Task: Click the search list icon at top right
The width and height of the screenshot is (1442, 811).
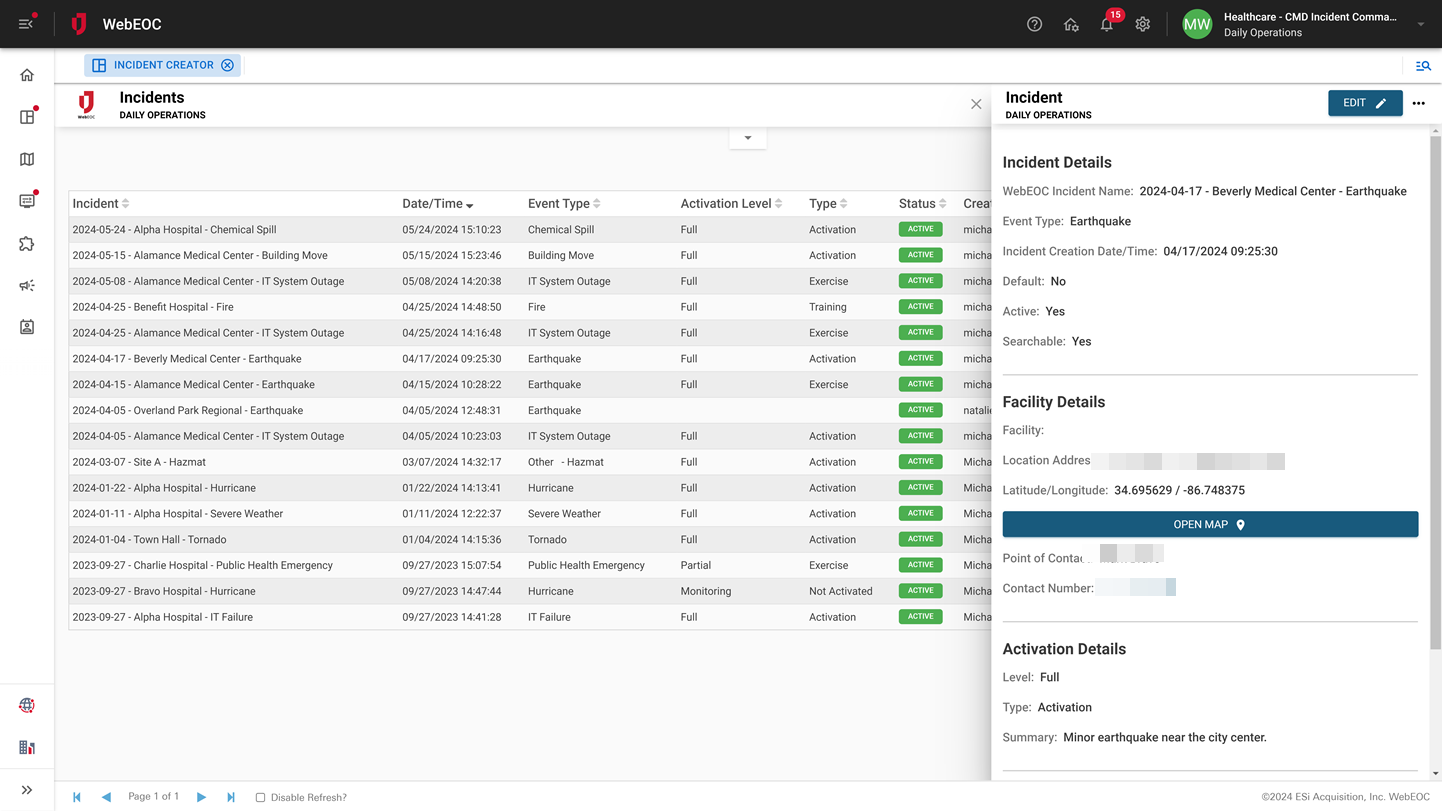Action: coord(1422,66)
